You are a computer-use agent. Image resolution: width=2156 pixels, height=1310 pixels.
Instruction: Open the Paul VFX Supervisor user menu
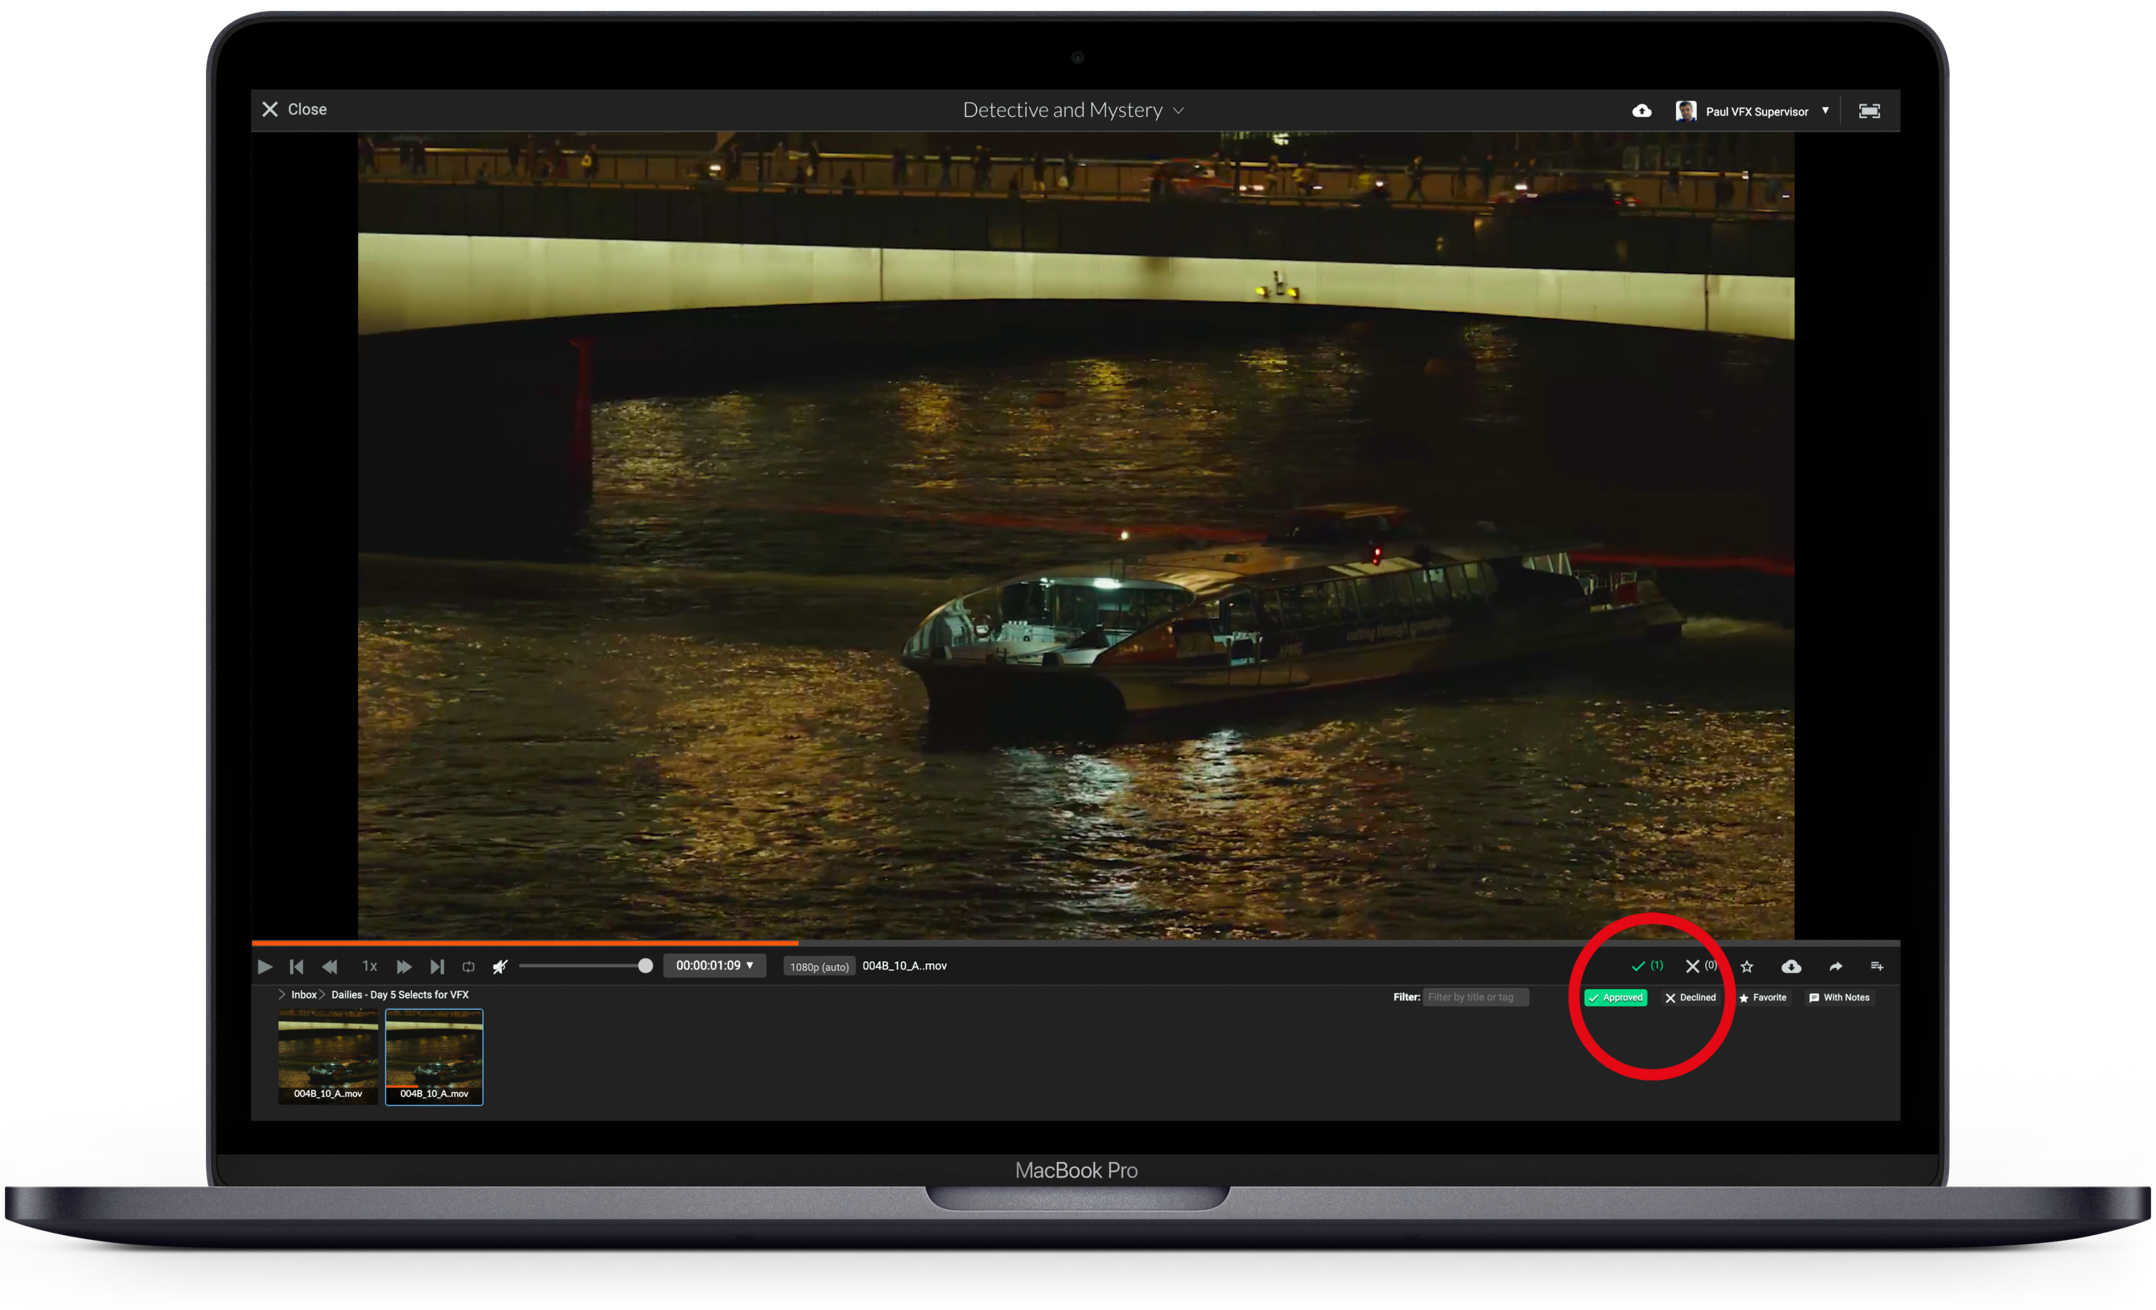coord(1755,111)
